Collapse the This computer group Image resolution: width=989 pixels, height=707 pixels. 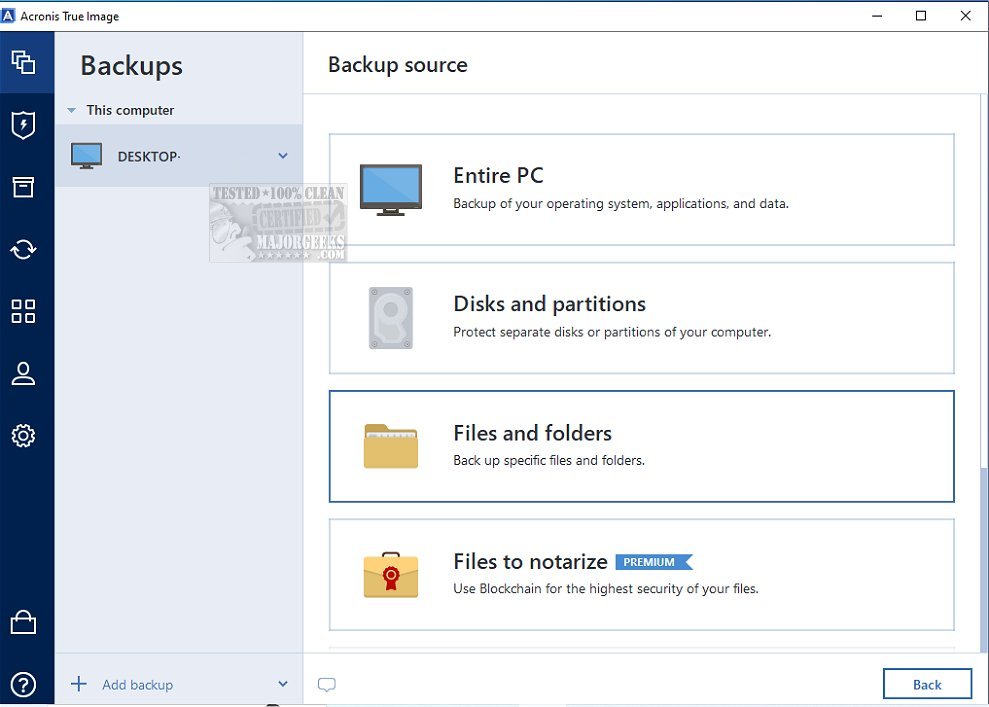point(72,110)
